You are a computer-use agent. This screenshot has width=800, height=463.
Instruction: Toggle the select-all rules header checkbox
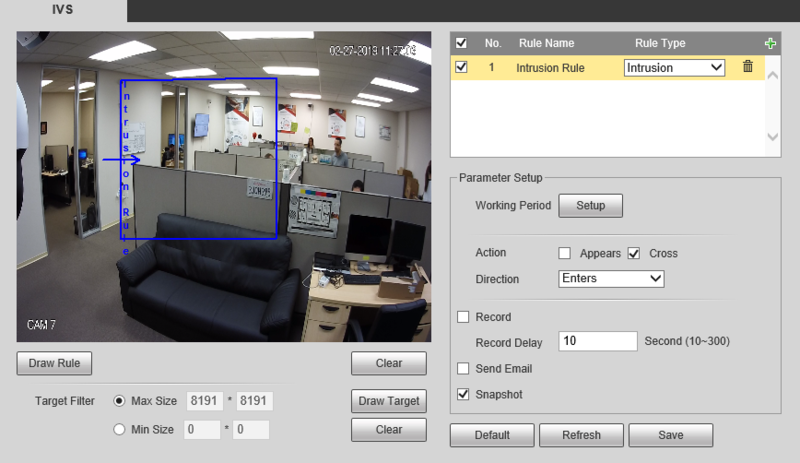pyautogui.click(x=461, y=43)
